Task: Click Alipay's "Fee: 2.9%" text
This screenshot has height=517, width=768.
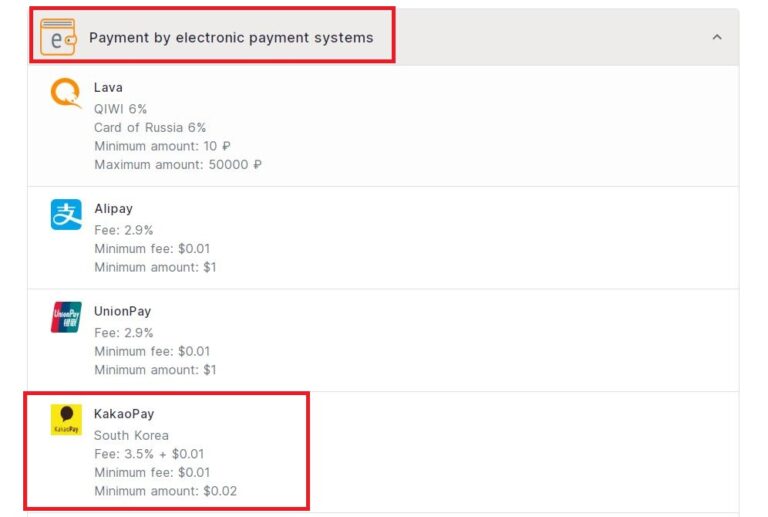Action: tap(124, 230)
